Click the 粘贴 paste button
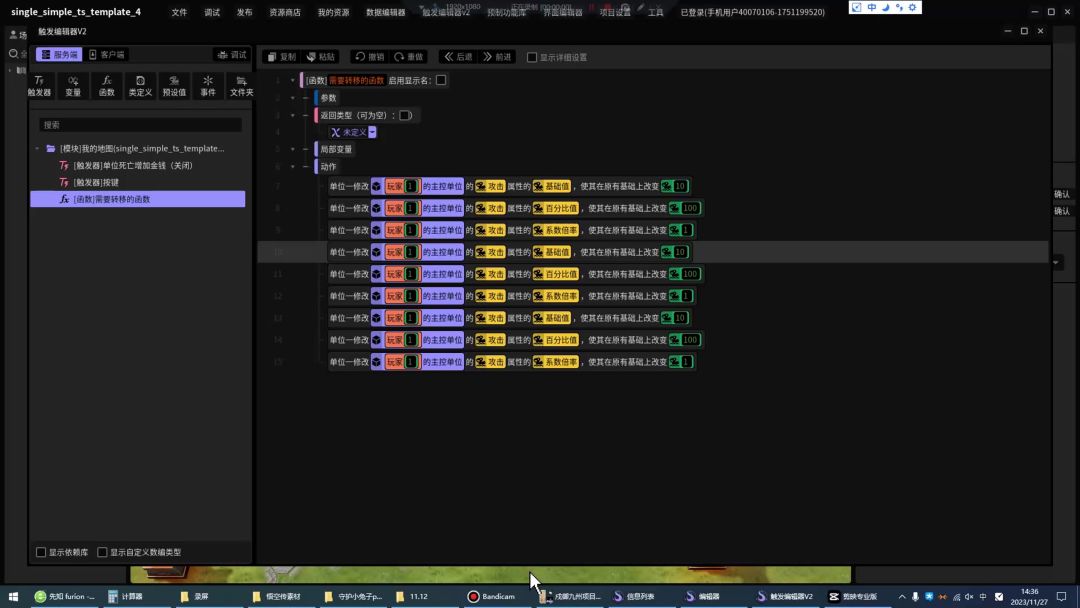Image resolution: width=1080 pixels, height=608 pixels. click(321, 57)
